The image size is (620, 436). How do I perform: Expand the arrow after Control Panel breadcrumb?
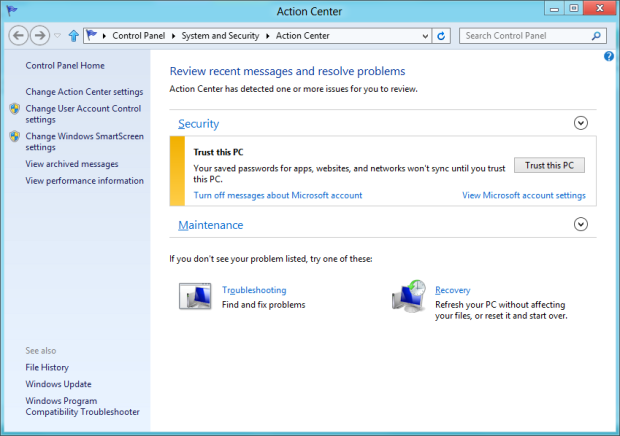[x=173, y=36]
